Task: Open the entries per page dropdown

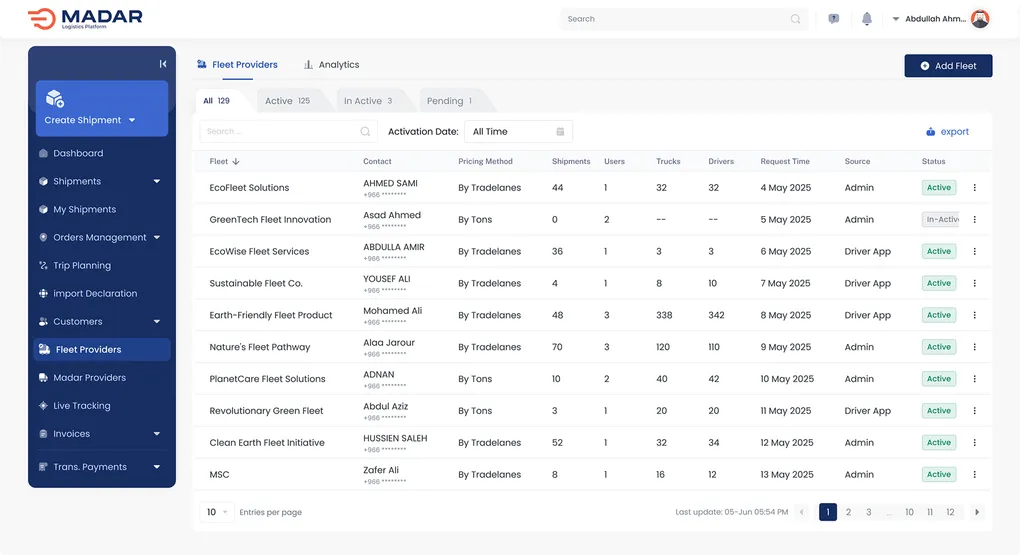Action: click(x=218, y=512)
